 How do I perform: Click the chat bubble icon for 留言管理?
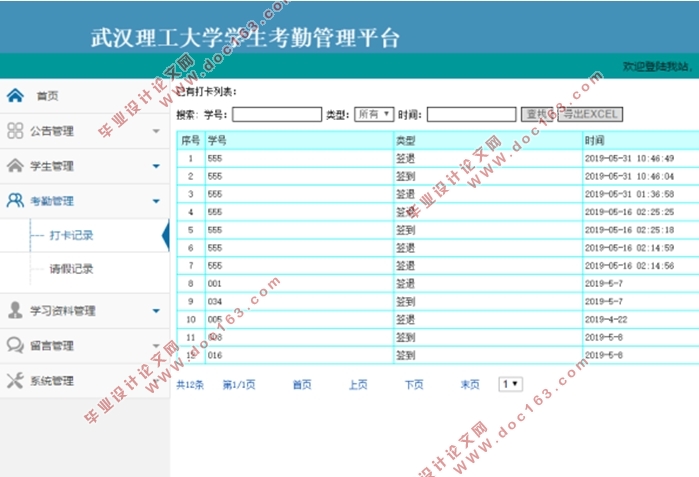15,345
